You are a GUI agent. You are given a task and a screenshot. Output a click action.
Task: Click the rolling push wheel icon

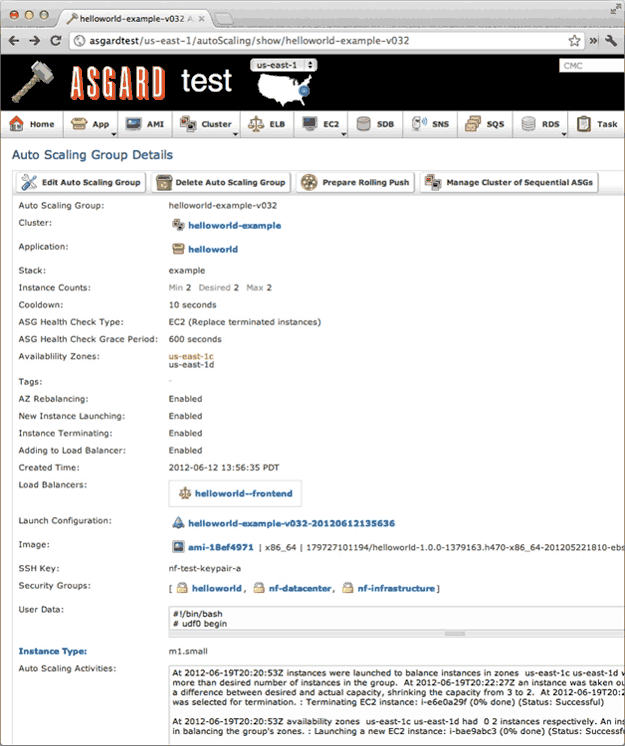(x=309, y=182)
